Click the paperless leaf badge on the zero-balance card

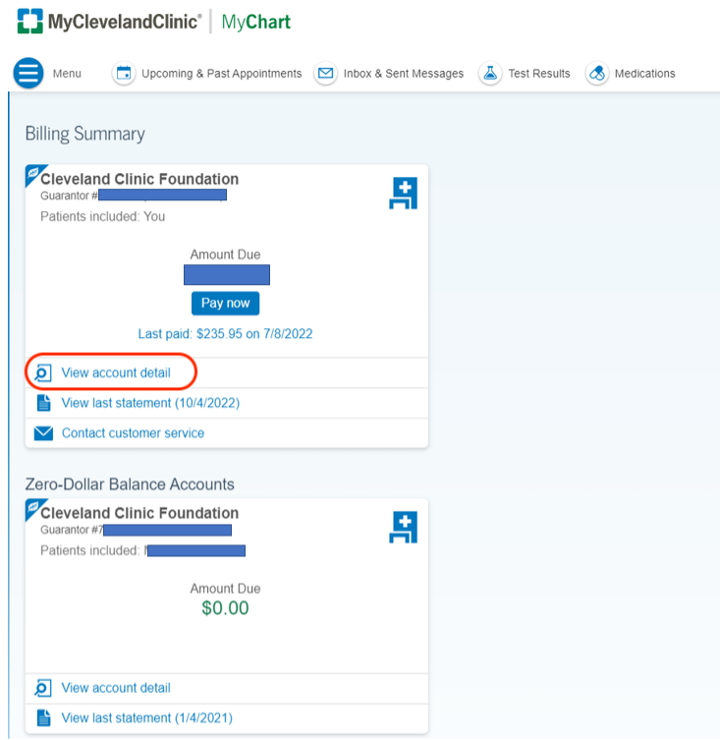point(34,508)
